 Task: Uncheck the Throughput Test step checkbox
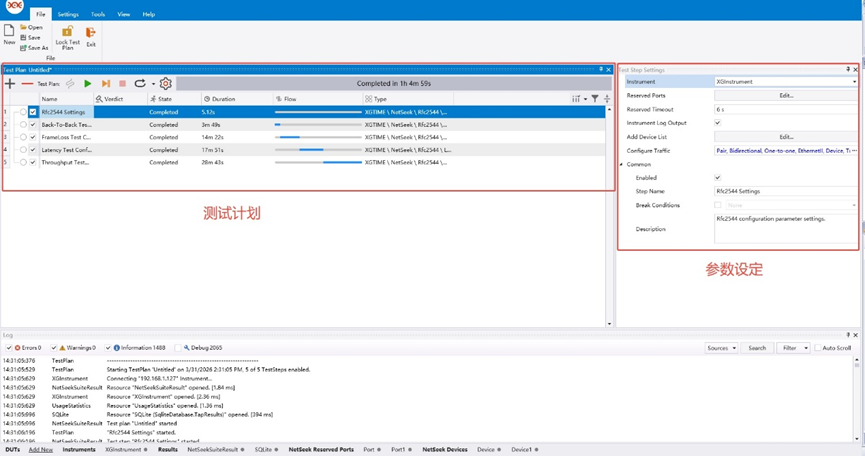pyautogui.click(x=33, y=162)
